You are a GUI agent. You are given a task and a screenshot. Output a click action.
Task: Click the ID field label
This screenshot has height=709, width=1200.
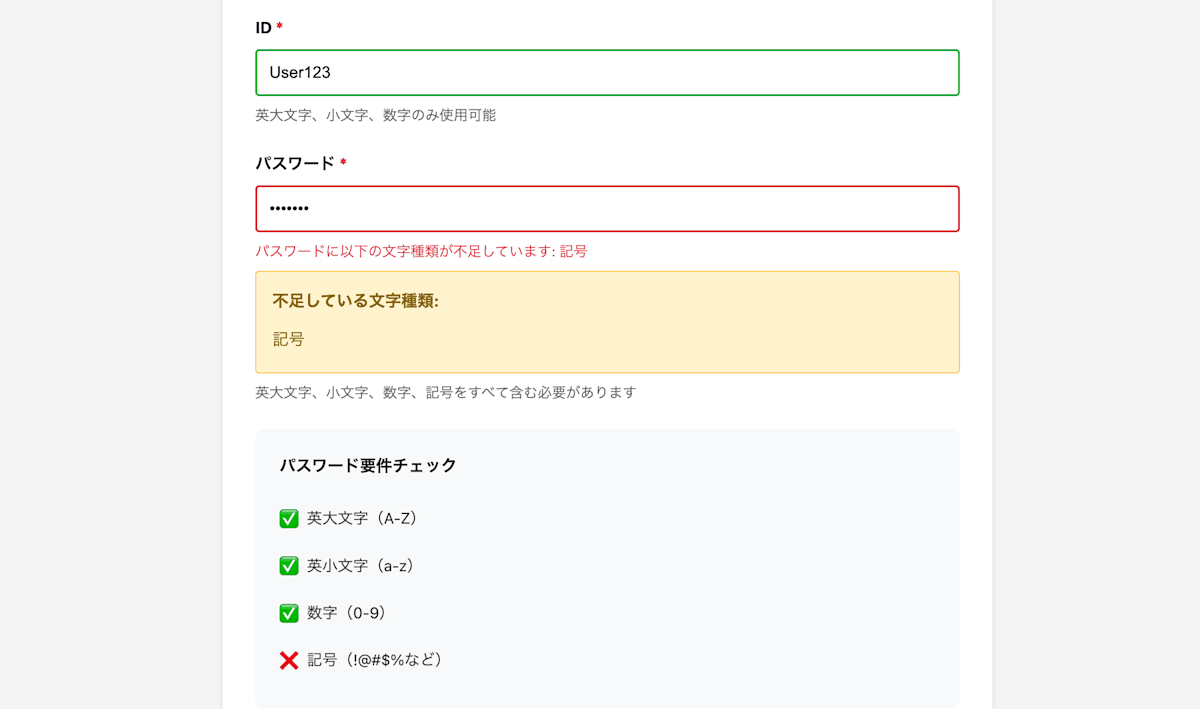point(266,28)
